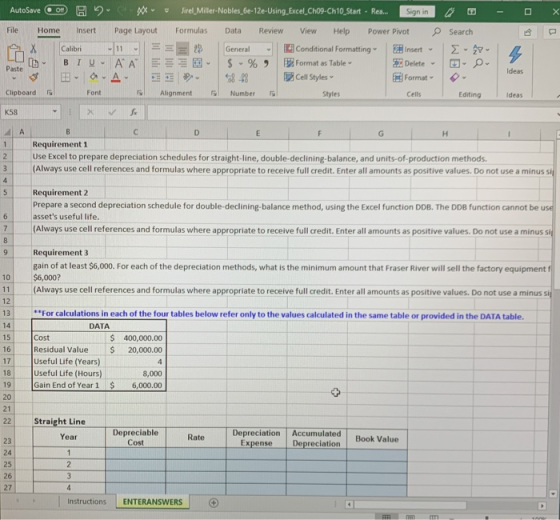
Task: Switch to the Page Layout tab
Action: point(135,30)
